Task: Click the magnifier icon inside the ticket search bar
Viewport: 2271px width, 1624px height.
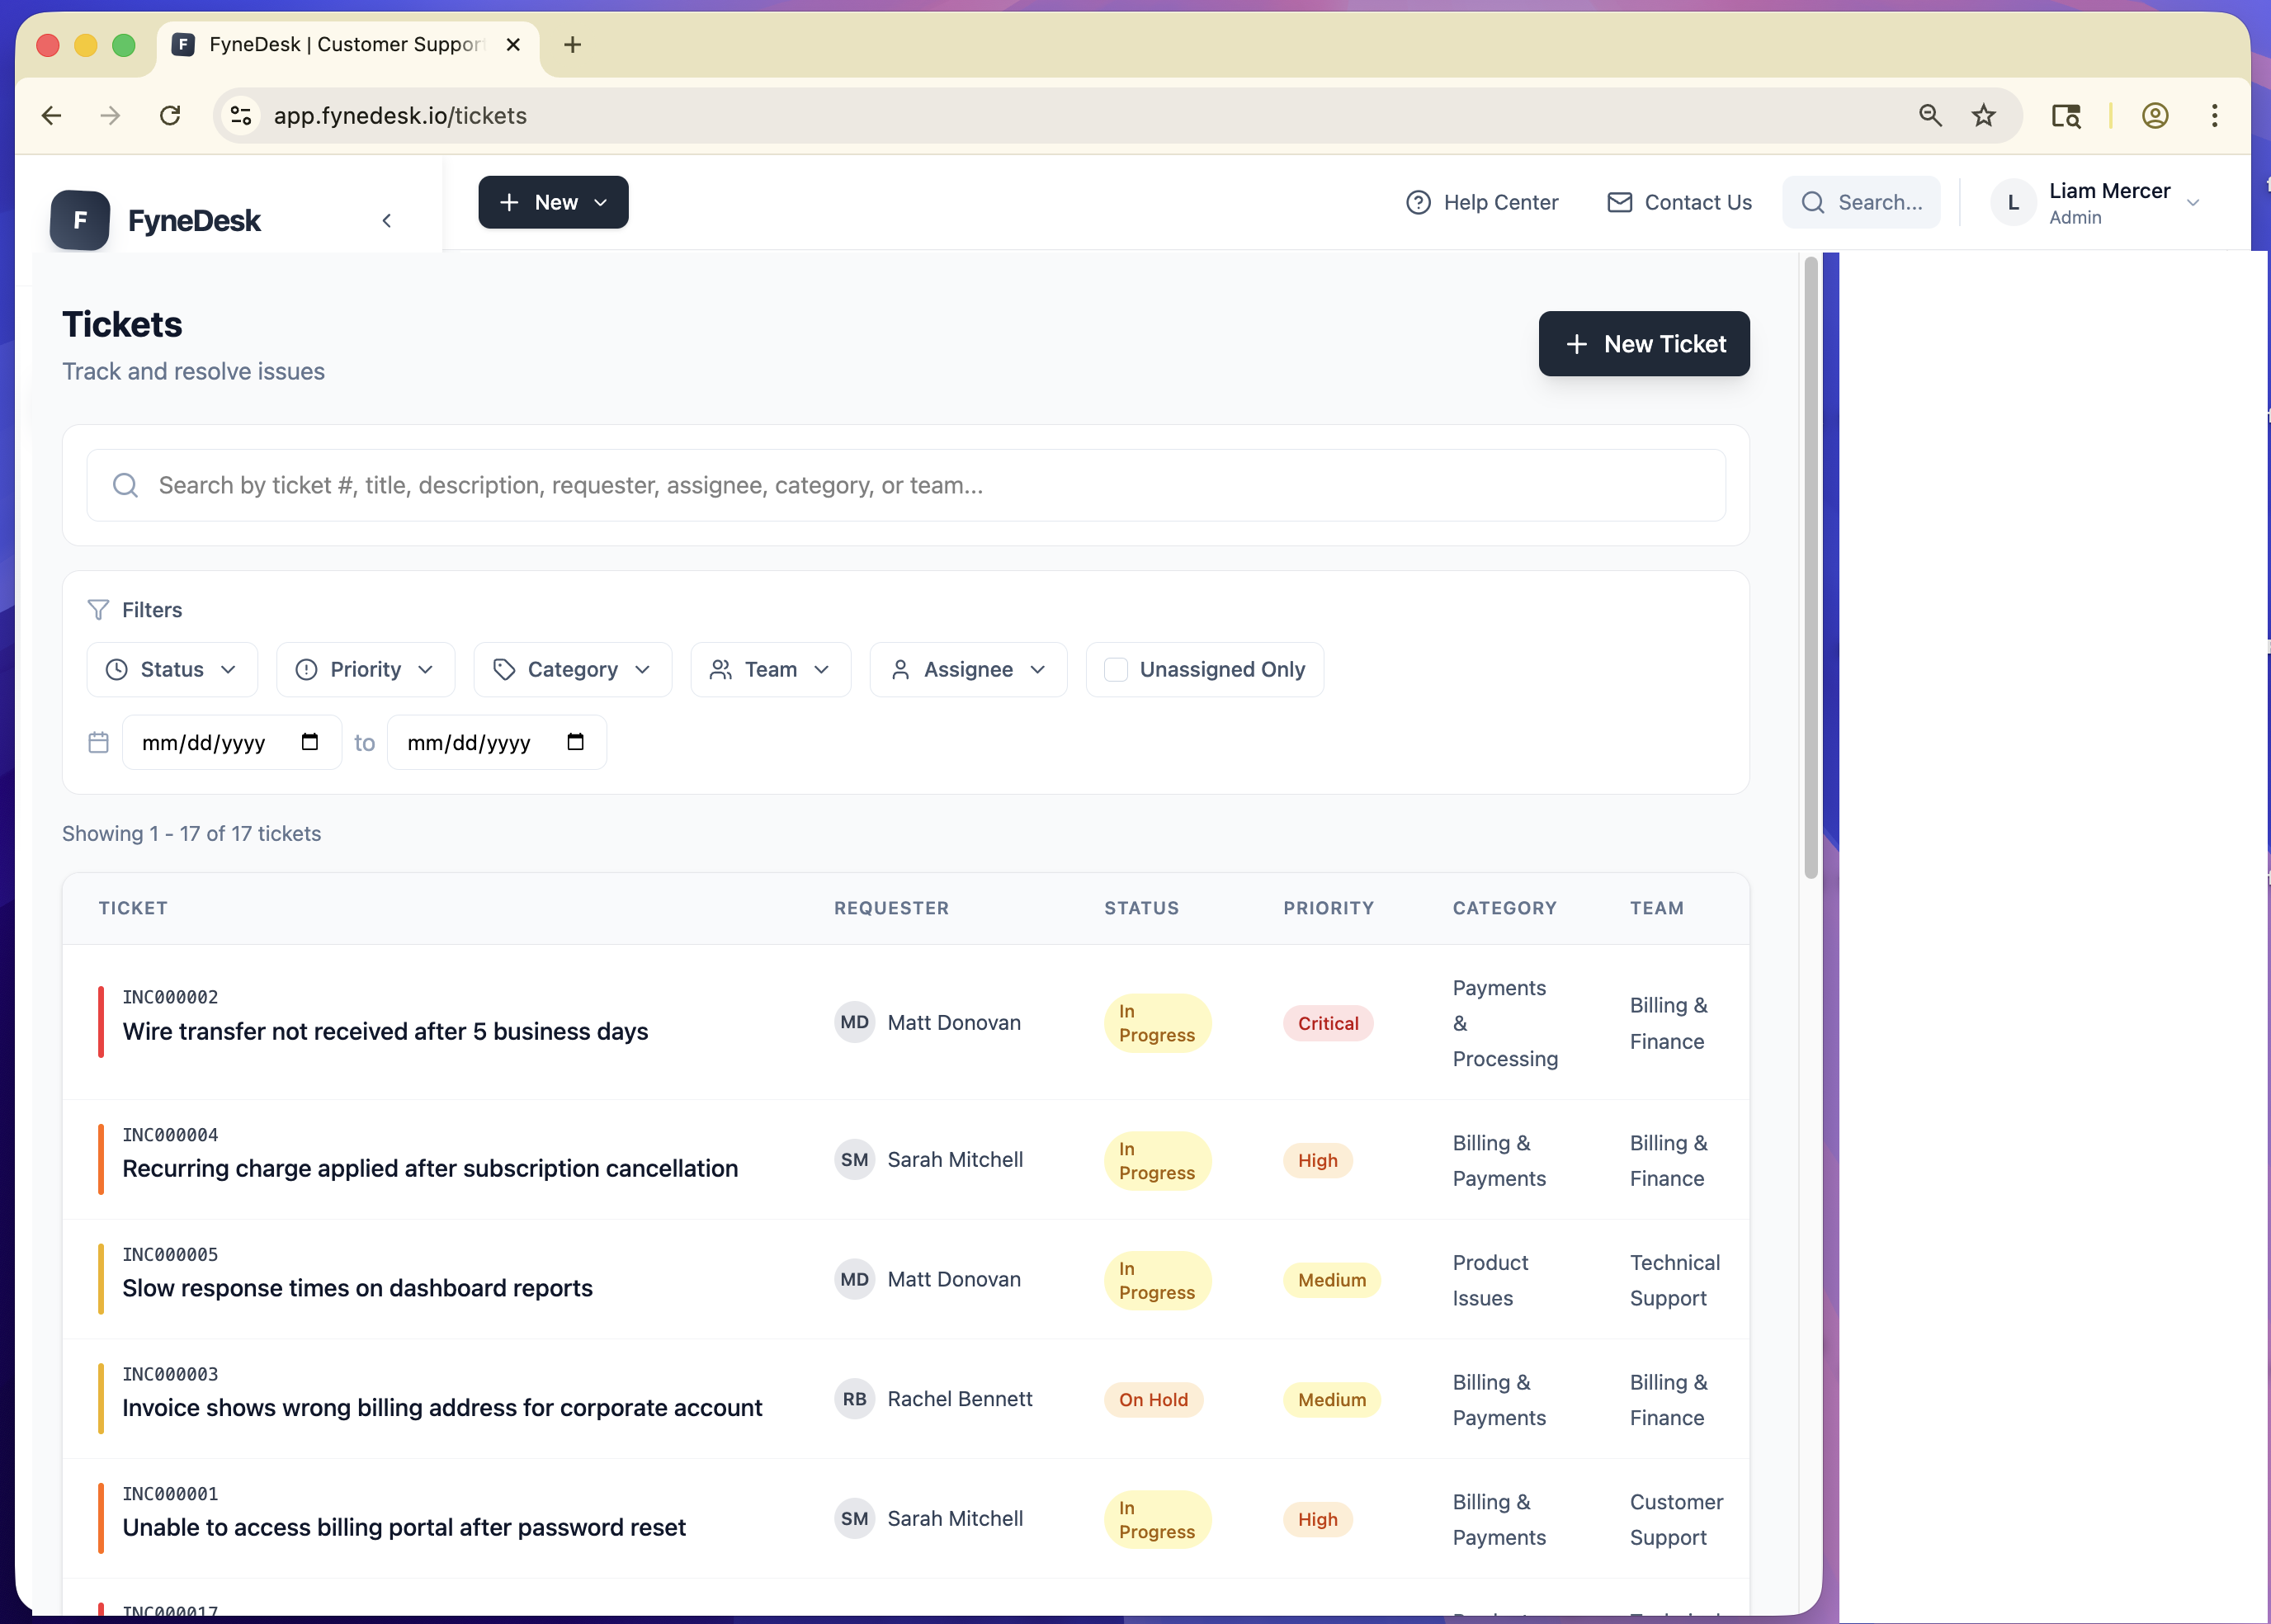Action: (125, 485)
